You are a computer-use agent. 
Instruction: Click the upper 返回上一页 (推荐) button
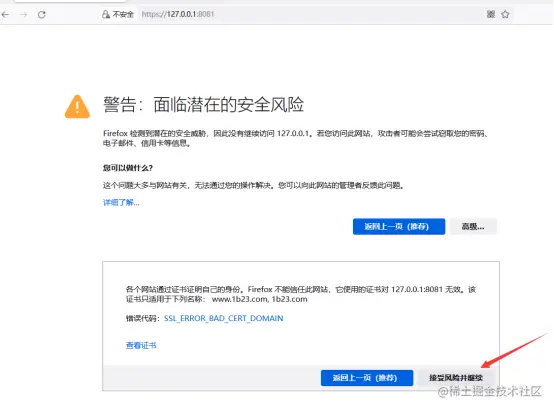point(399,227)
